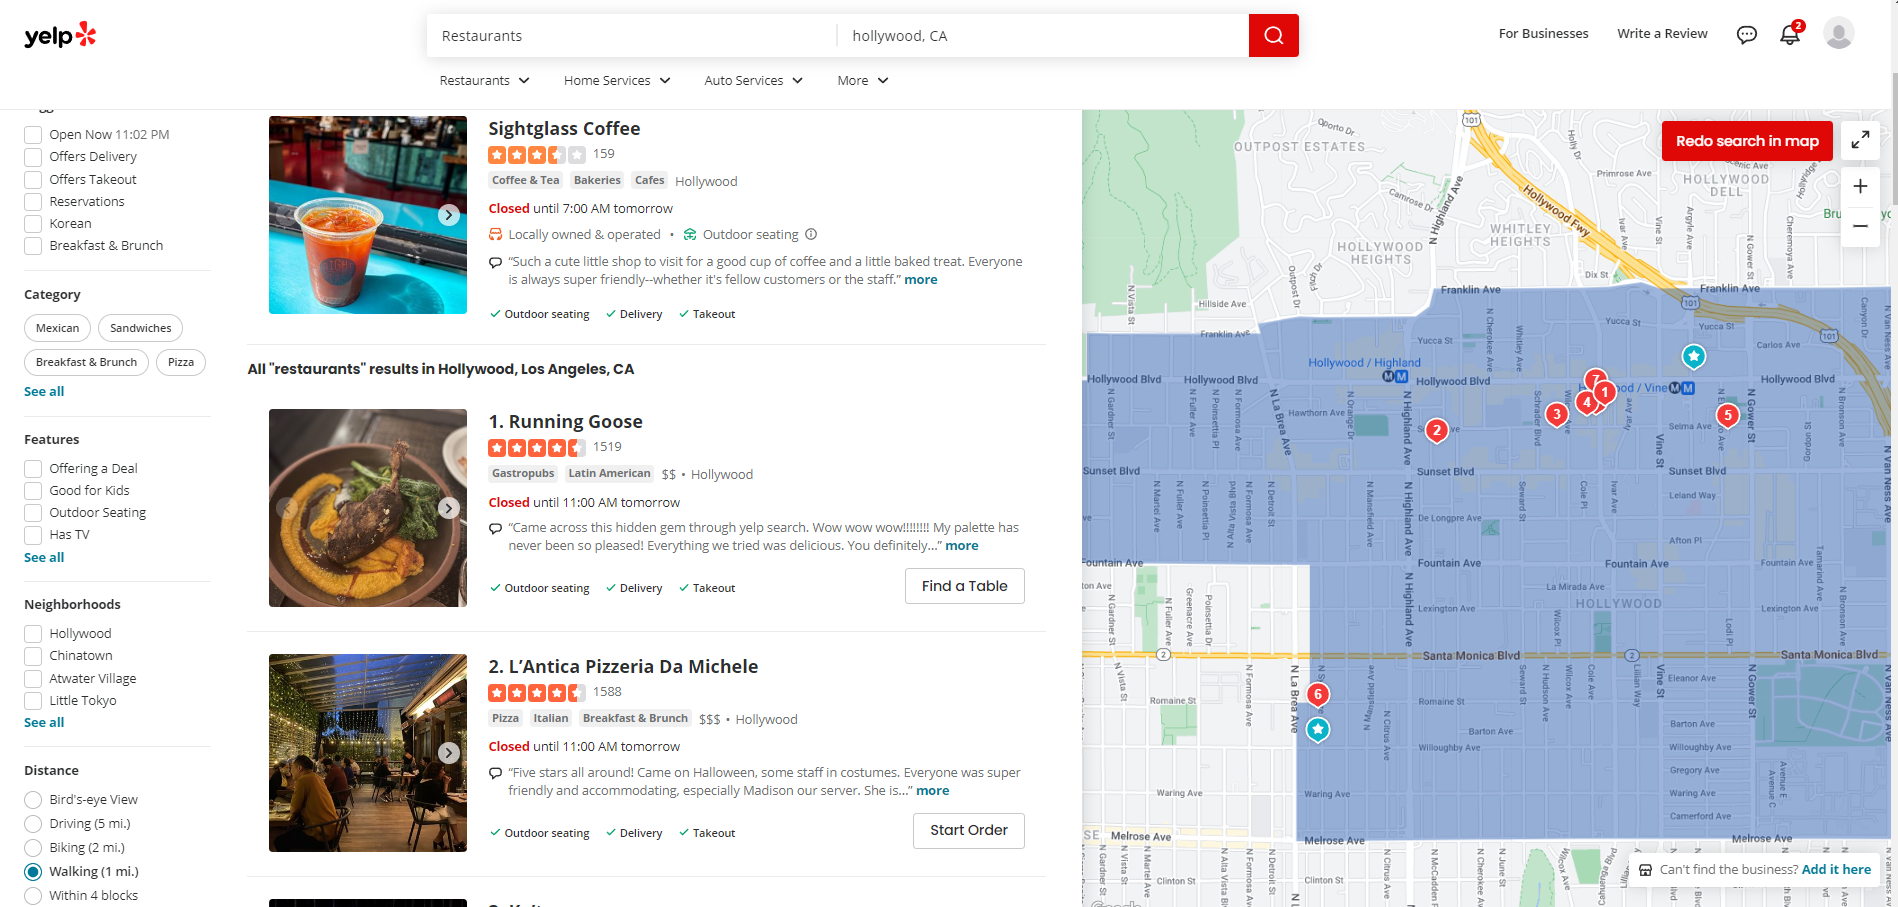
Task: Select the Pizza category chip
Action: tap(181, 362)
